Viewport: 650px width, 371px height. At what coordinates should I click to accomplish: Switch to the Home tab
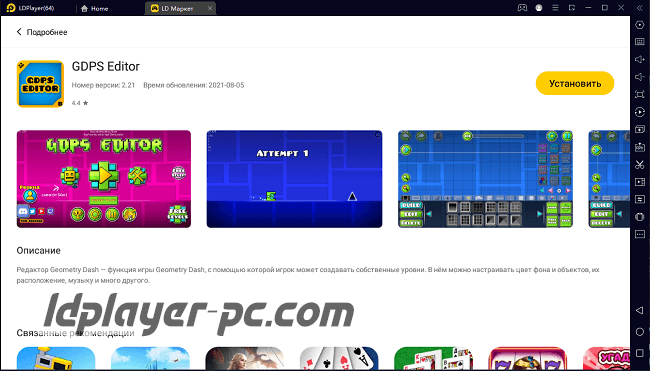(x=95, y=8)
